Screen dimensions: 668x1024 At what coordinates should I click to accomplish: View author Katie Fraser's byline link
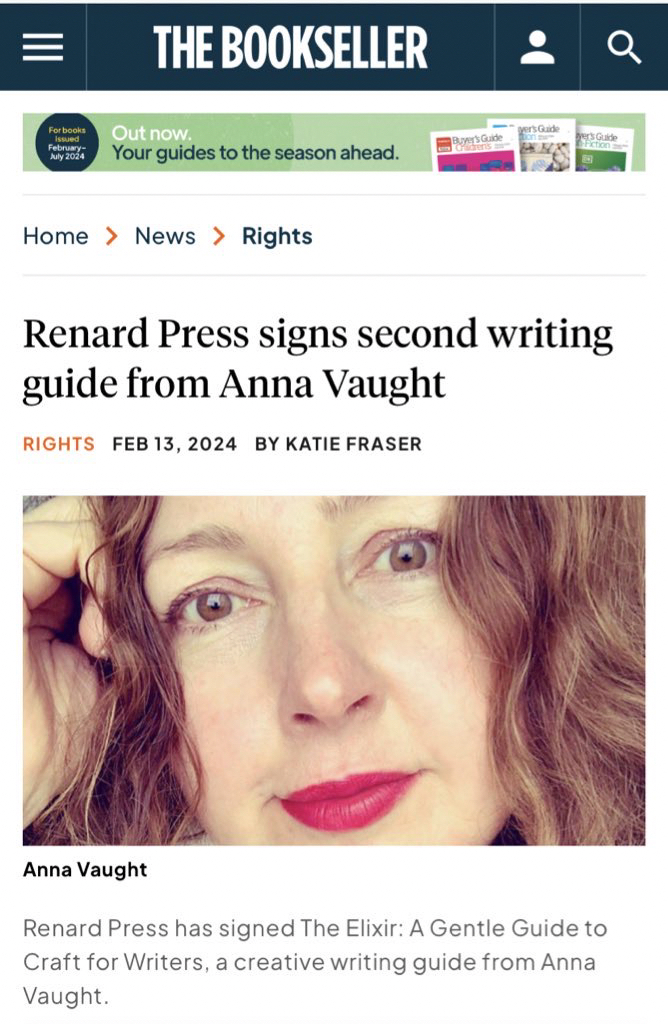[338, 444]
